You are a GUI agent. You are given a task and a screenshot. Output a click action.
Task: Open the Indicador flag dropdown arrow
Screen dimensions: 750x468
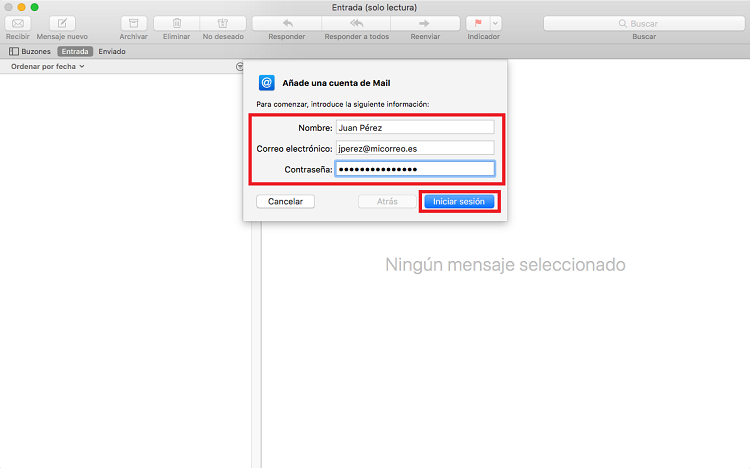pyautogui.click(x=496, y=23)
